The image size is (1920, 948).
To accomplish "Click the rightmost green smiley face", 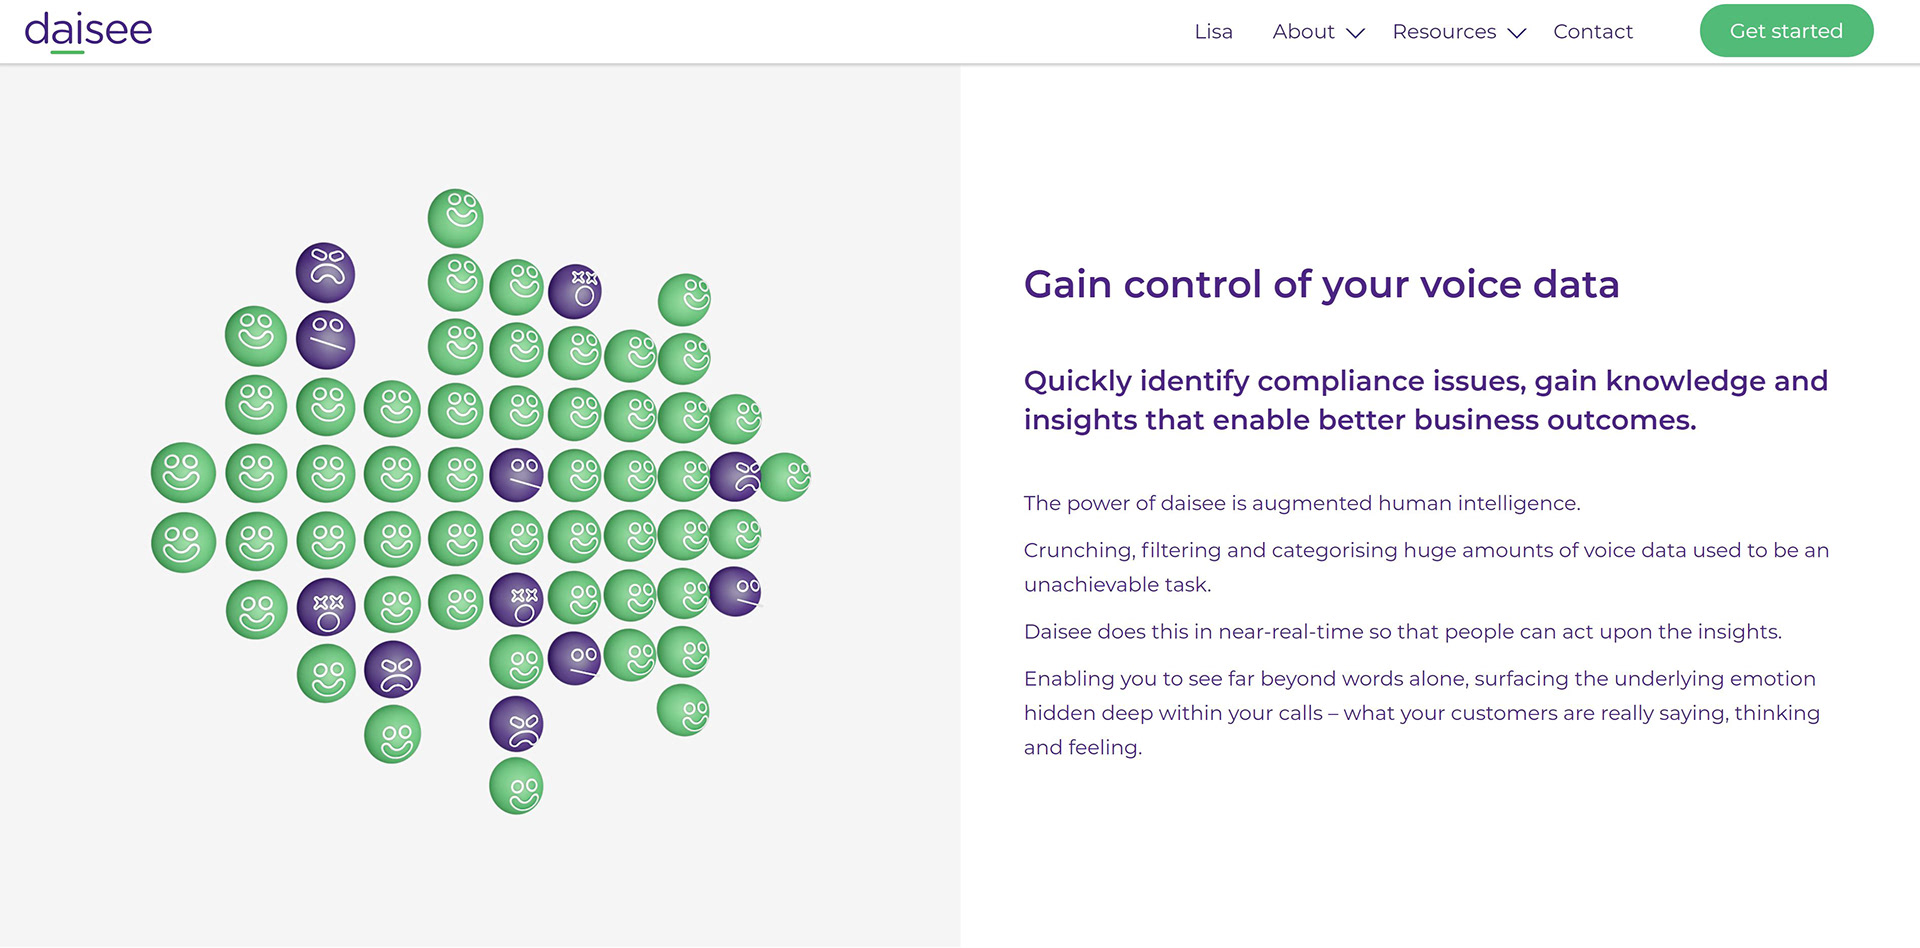I will [785, 477].
